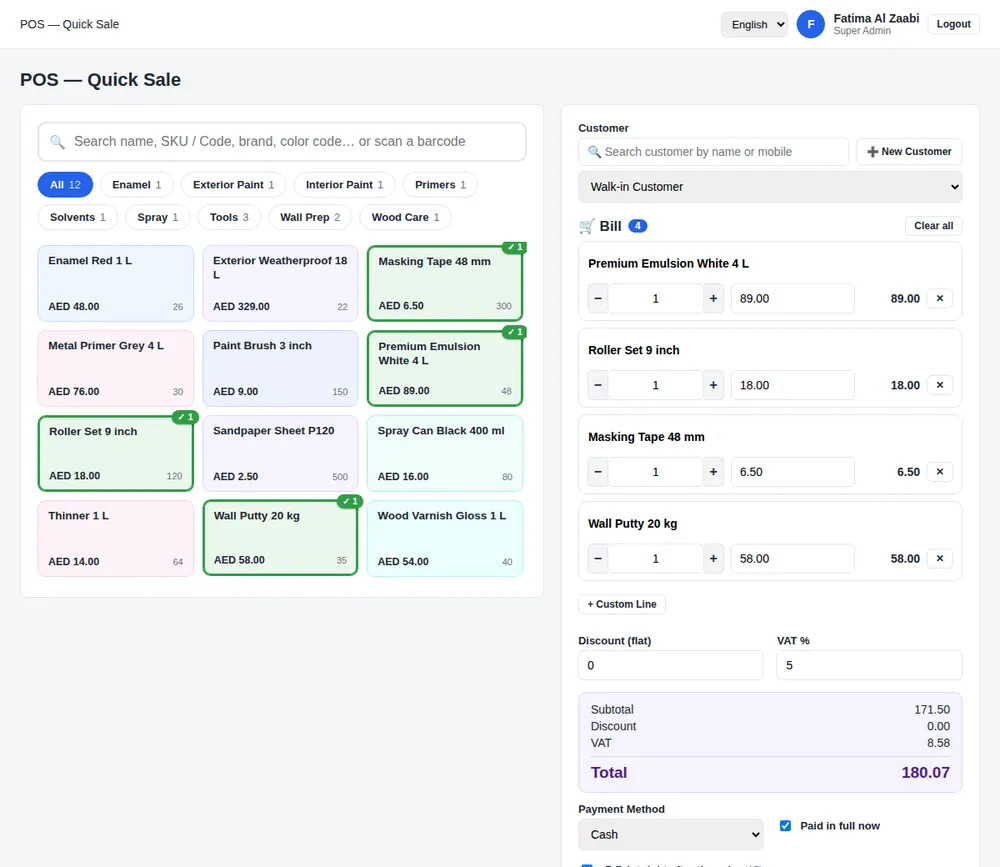Select Wall Putty 20 kg product card
1000x867 pixels.
pyautogui.click(x=280, y=538)
